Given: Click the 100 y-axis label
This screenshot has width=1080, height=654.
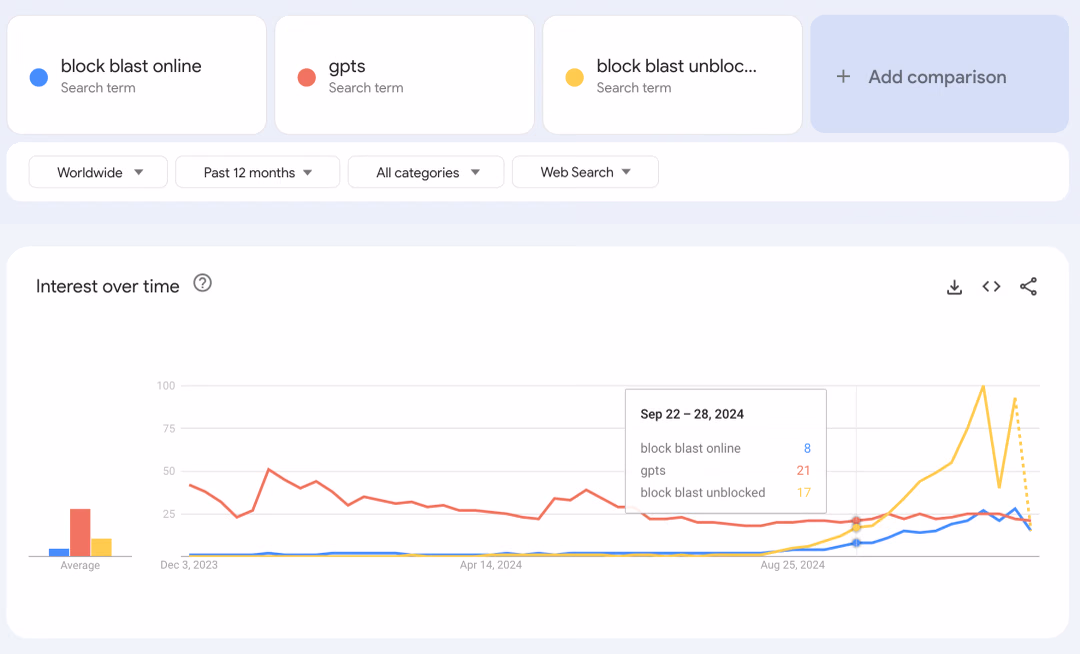Looking at the screenshot, I should coord(166,386).
